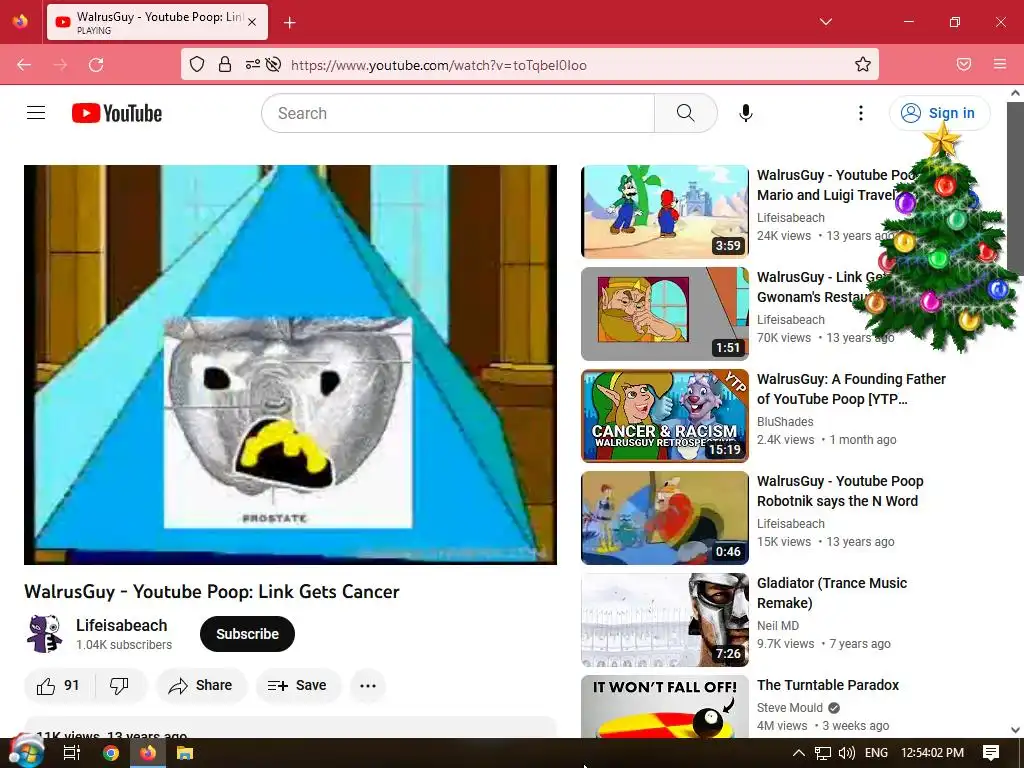Save the video to a playlist

(298, 685)
